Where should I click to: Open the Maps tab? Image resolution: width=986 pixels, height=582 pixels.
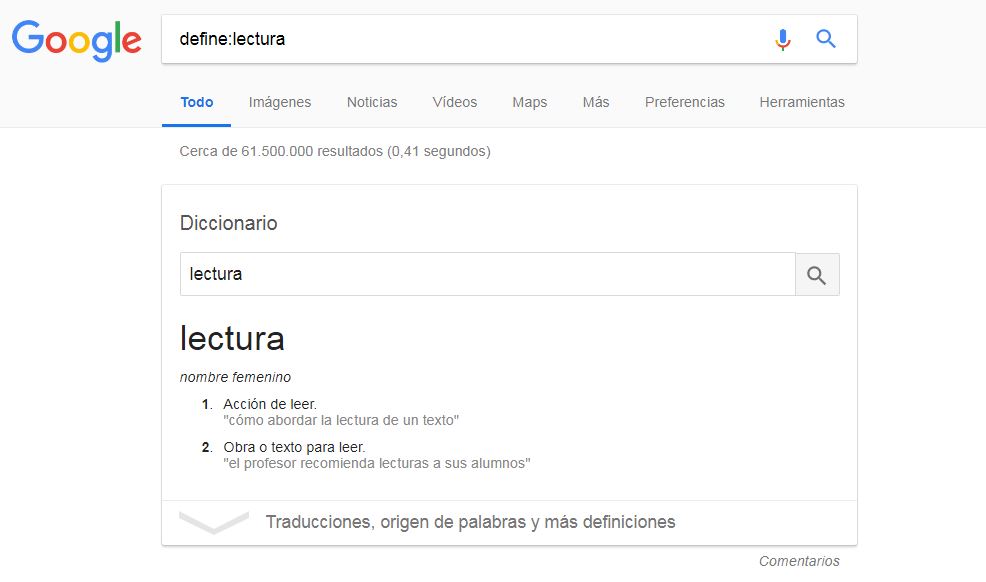click(x=530, y=102)
